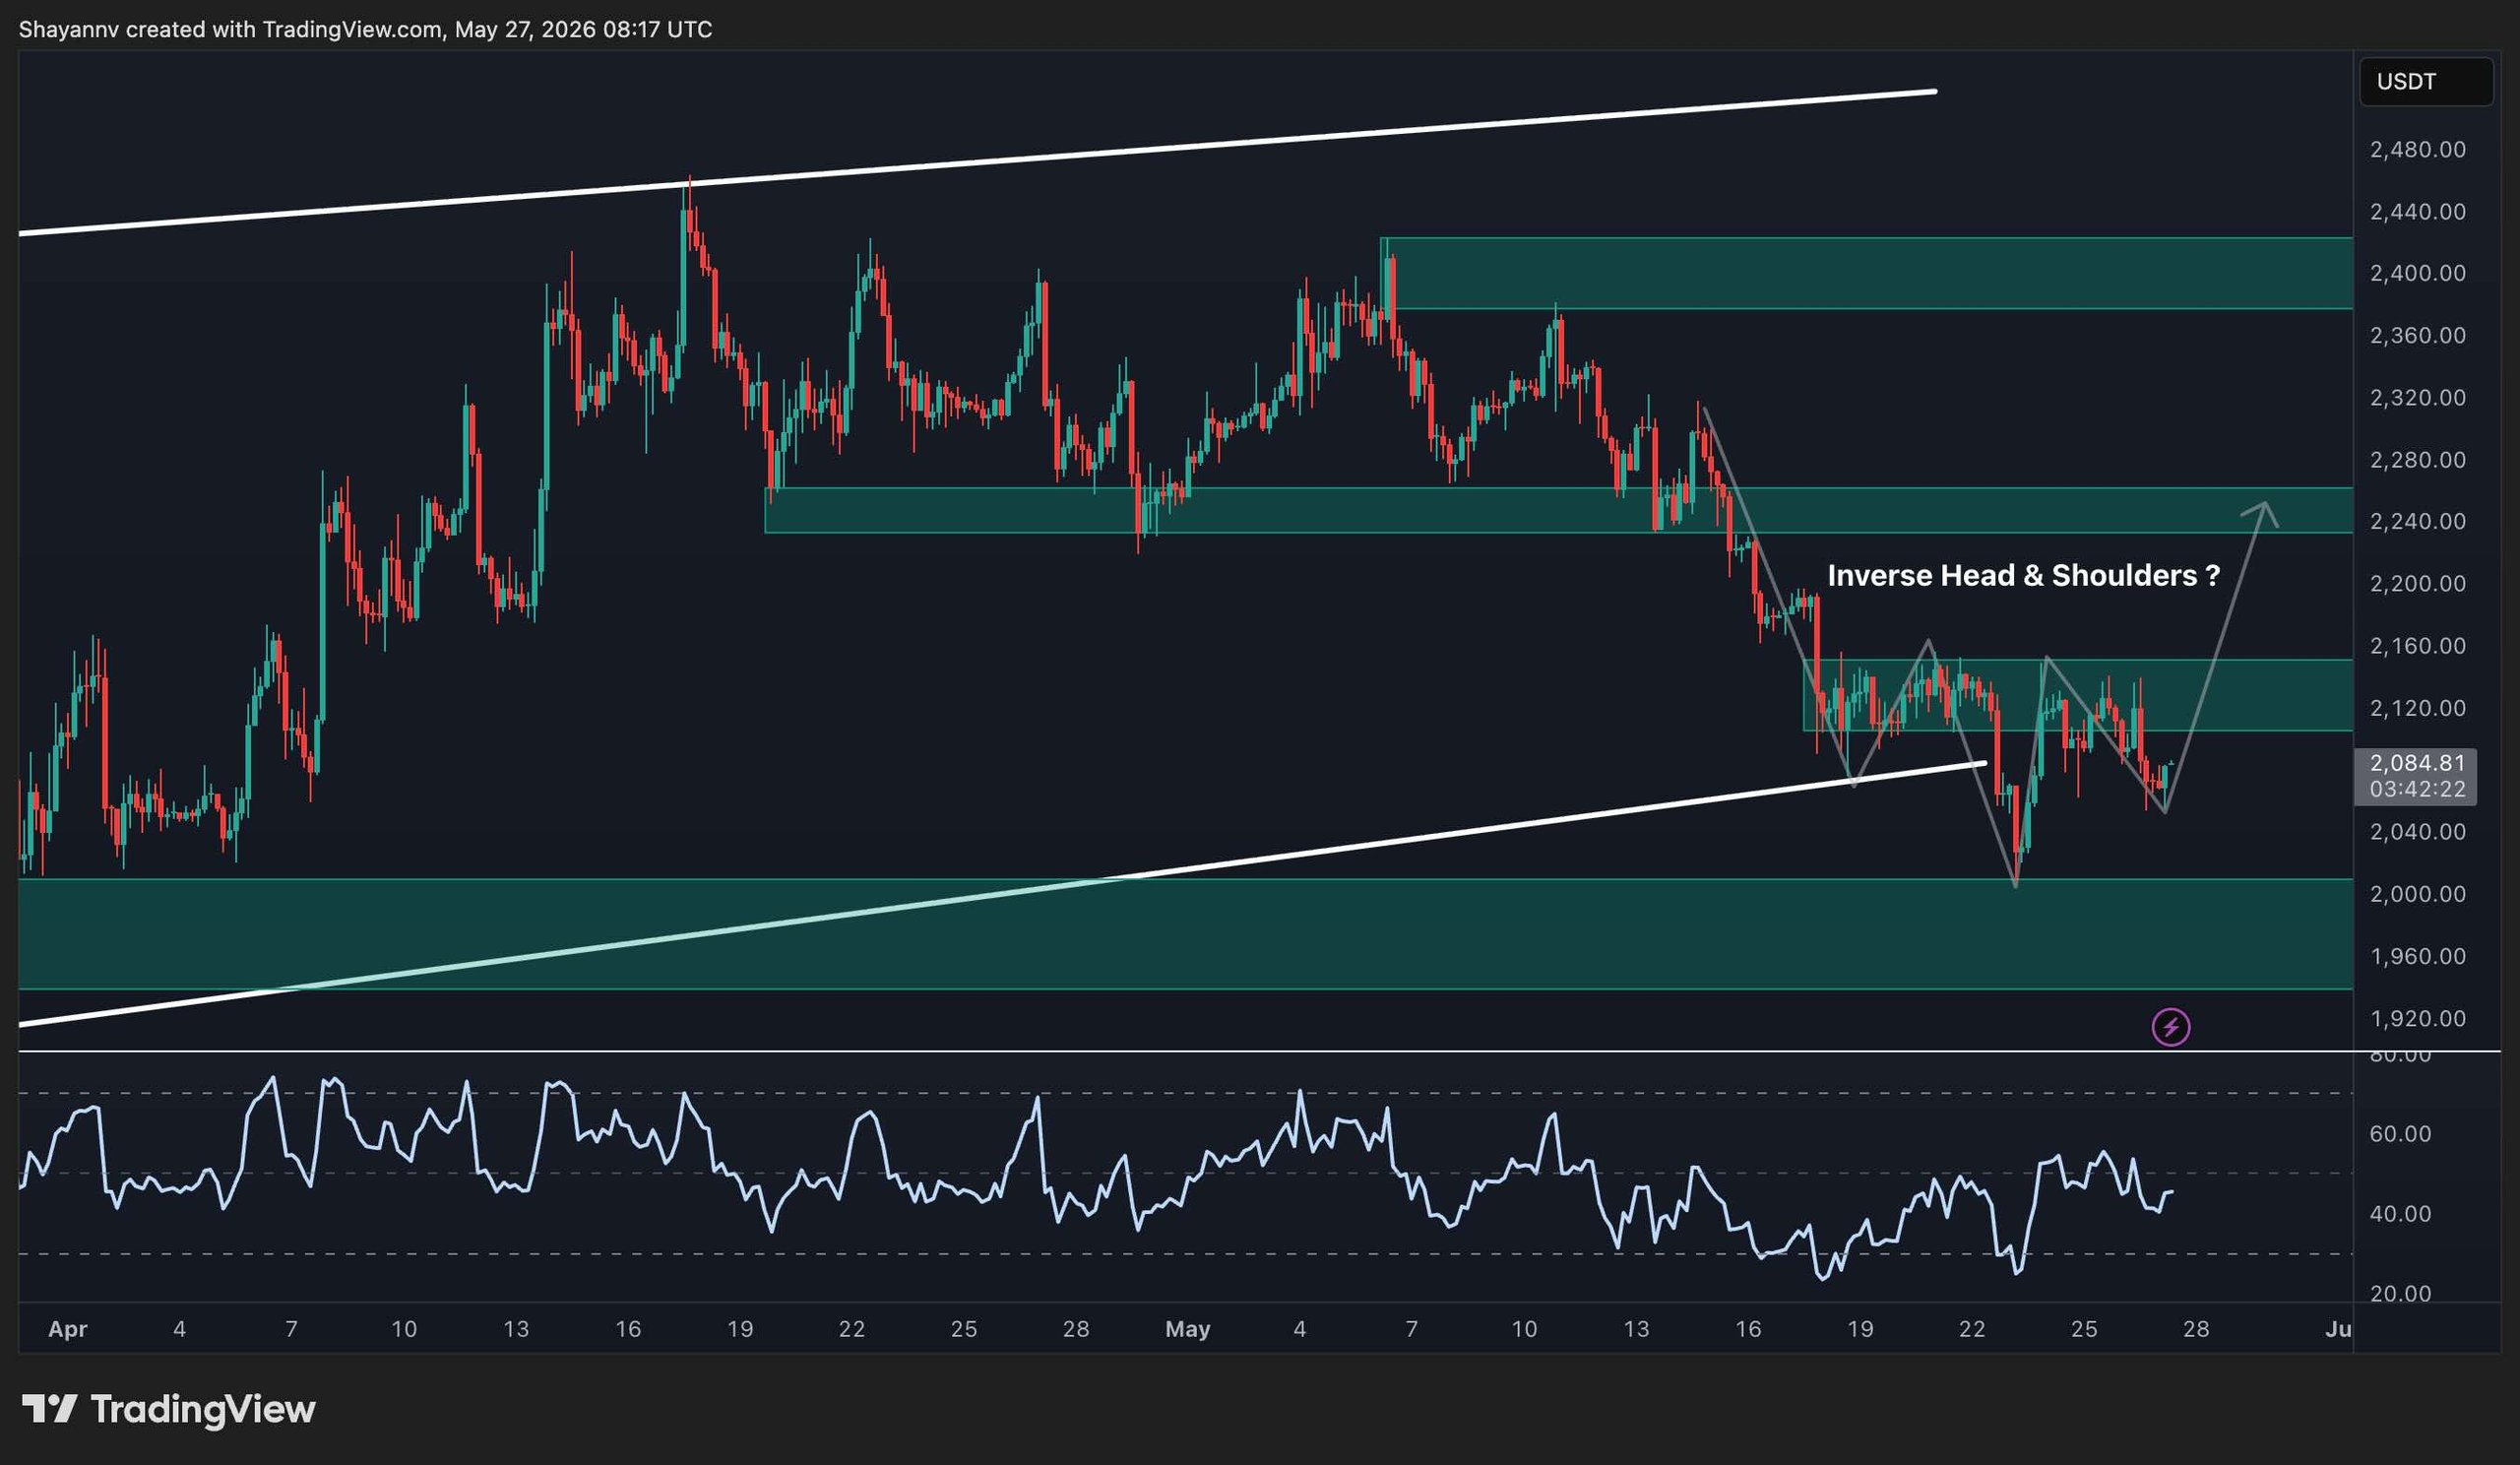Click the 2,200.00 price axis label
2520x1465 pixels.
[x=2418, y=583]
